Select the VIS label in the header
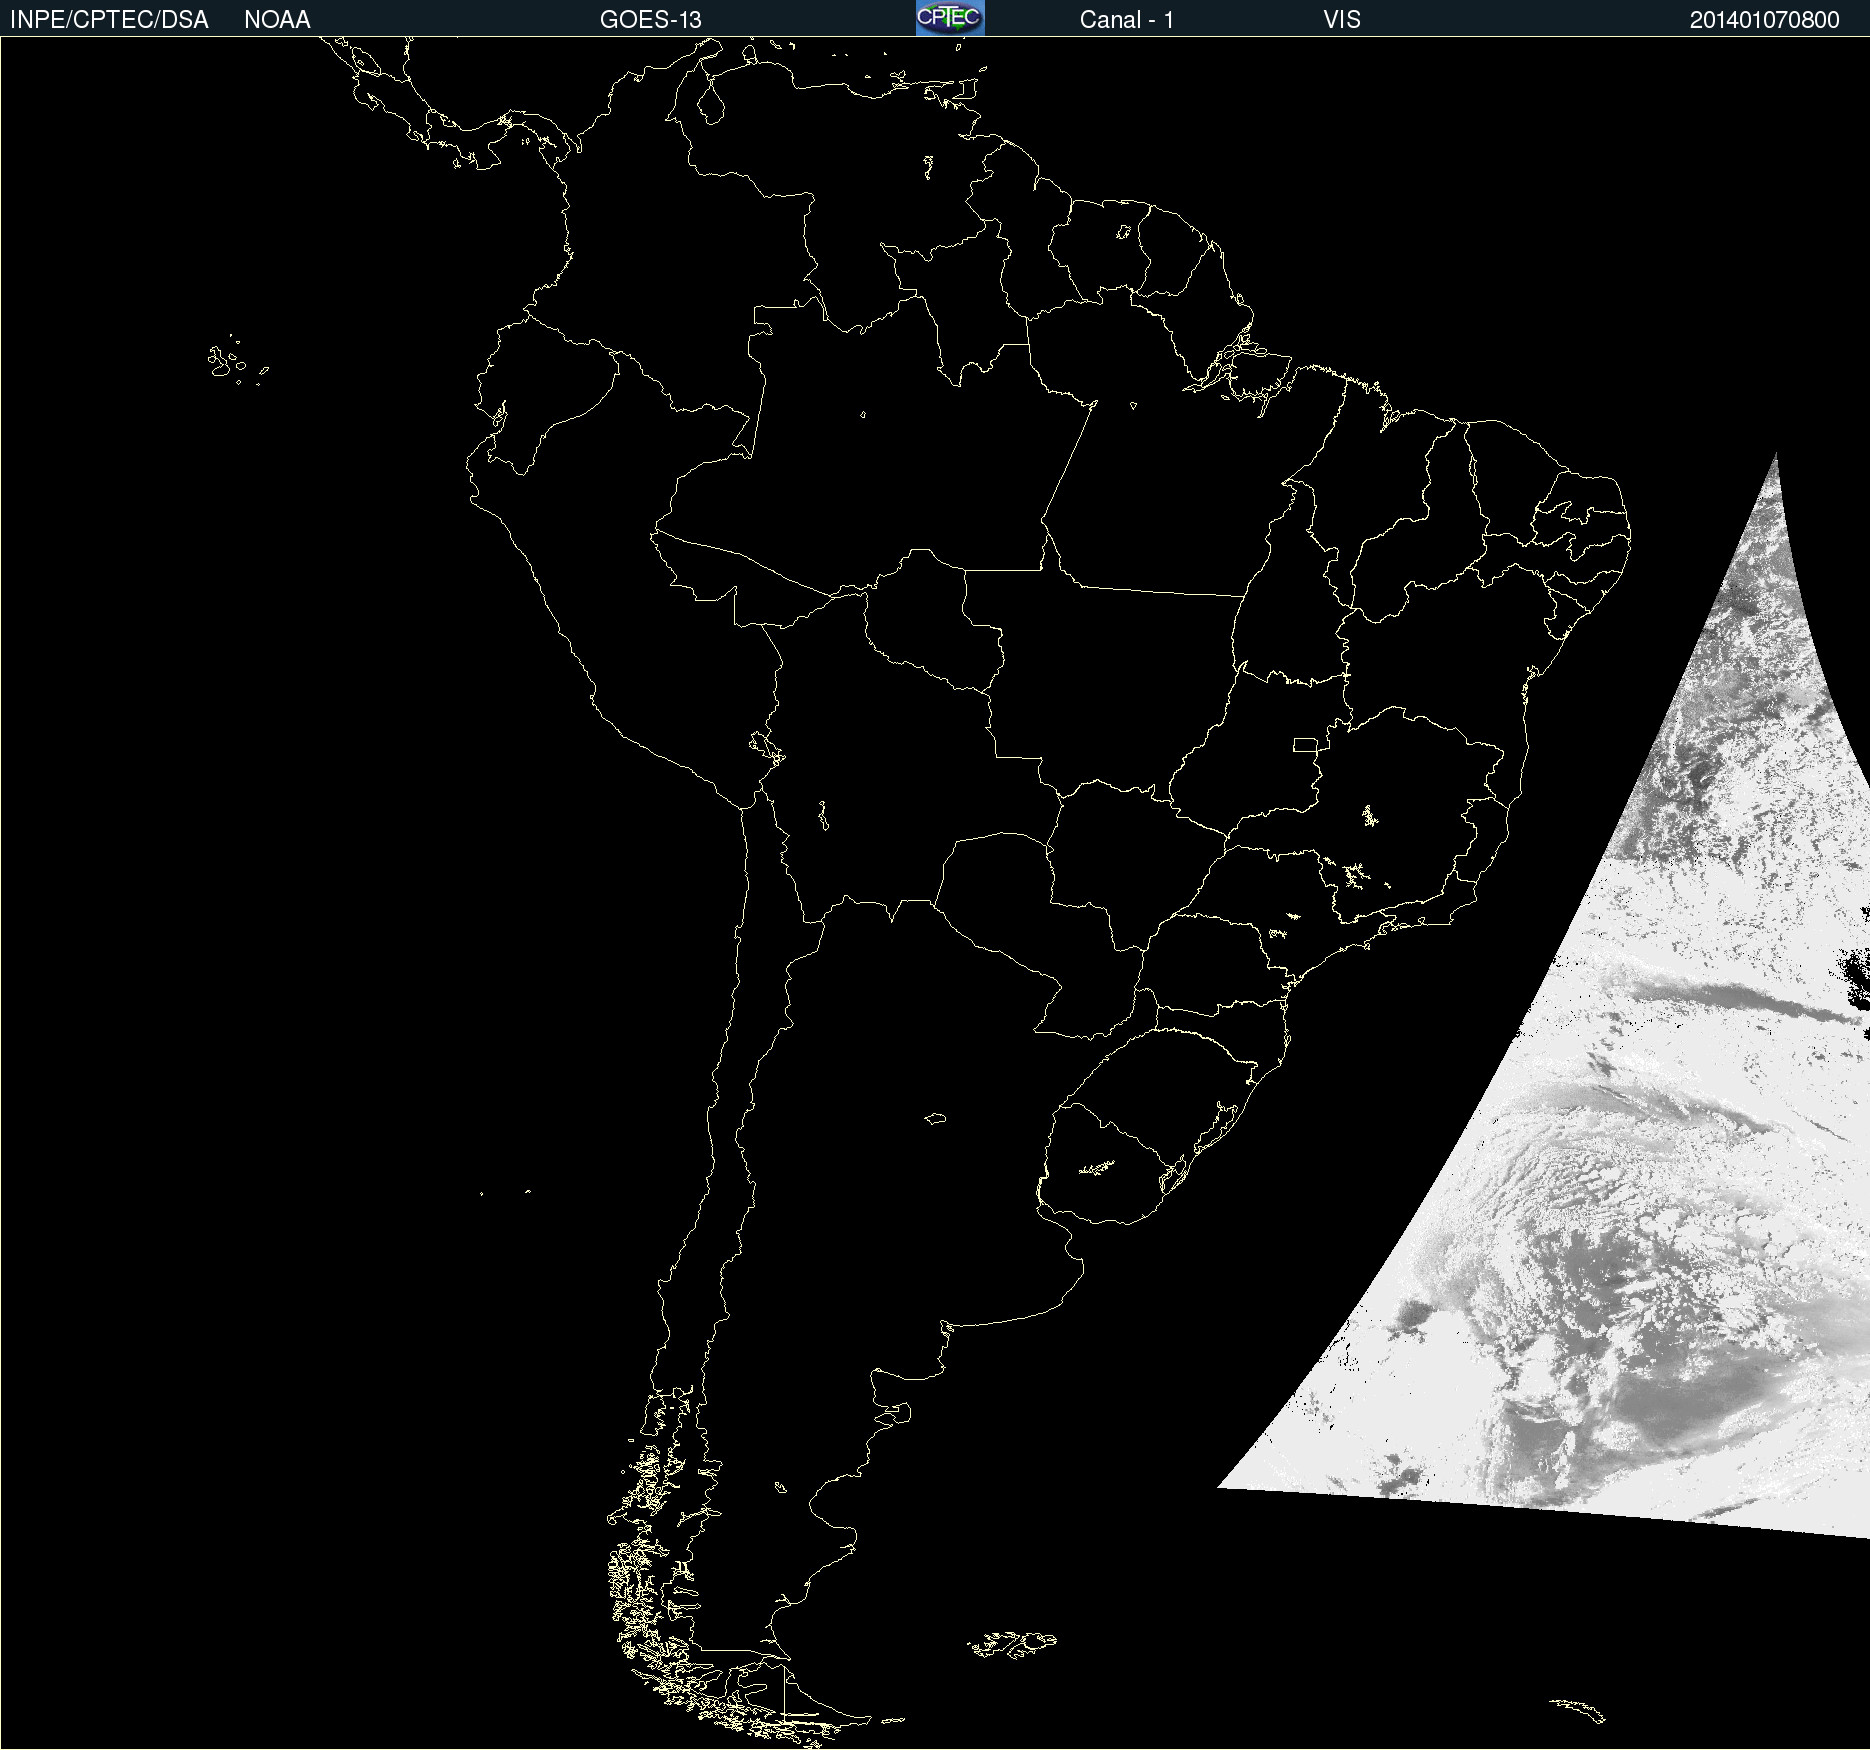The image size is (1870, 1750). click(1342, 20)
